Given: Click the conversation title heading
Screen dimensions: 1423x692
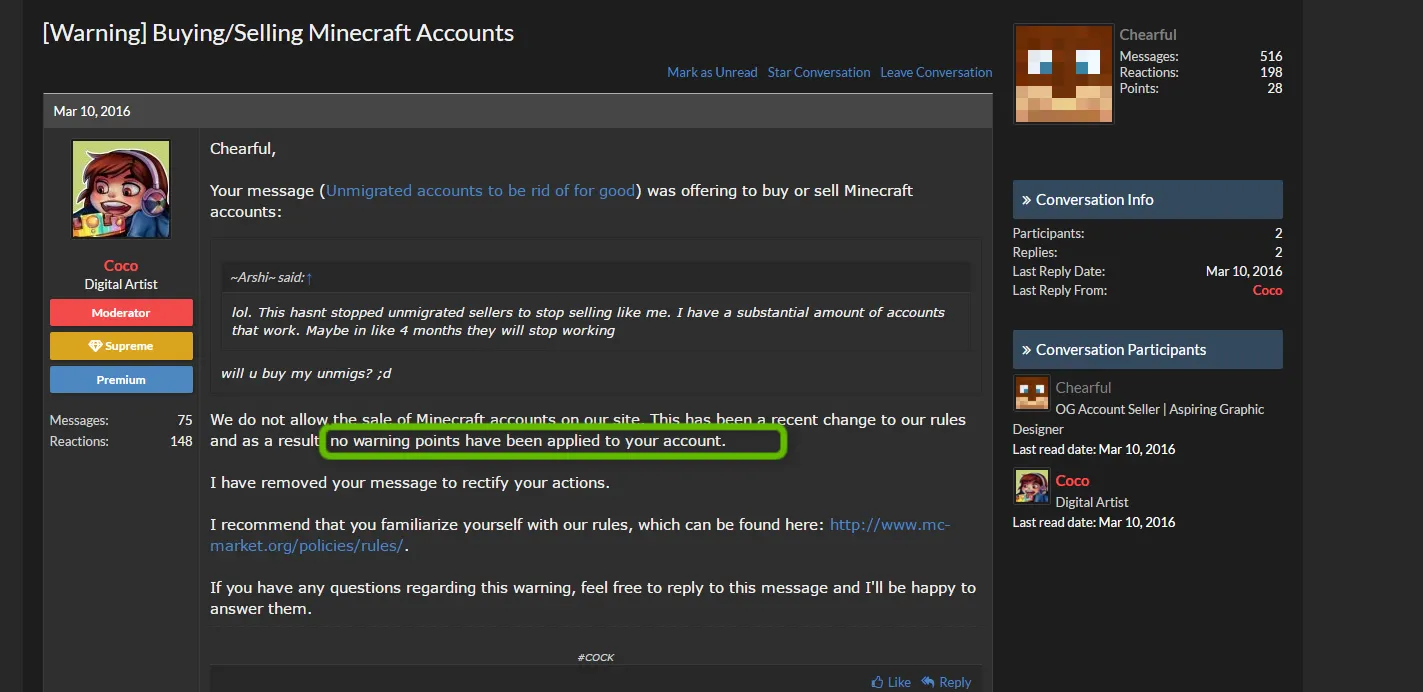Looking at the screenshot, I should (x=278, y=33).
